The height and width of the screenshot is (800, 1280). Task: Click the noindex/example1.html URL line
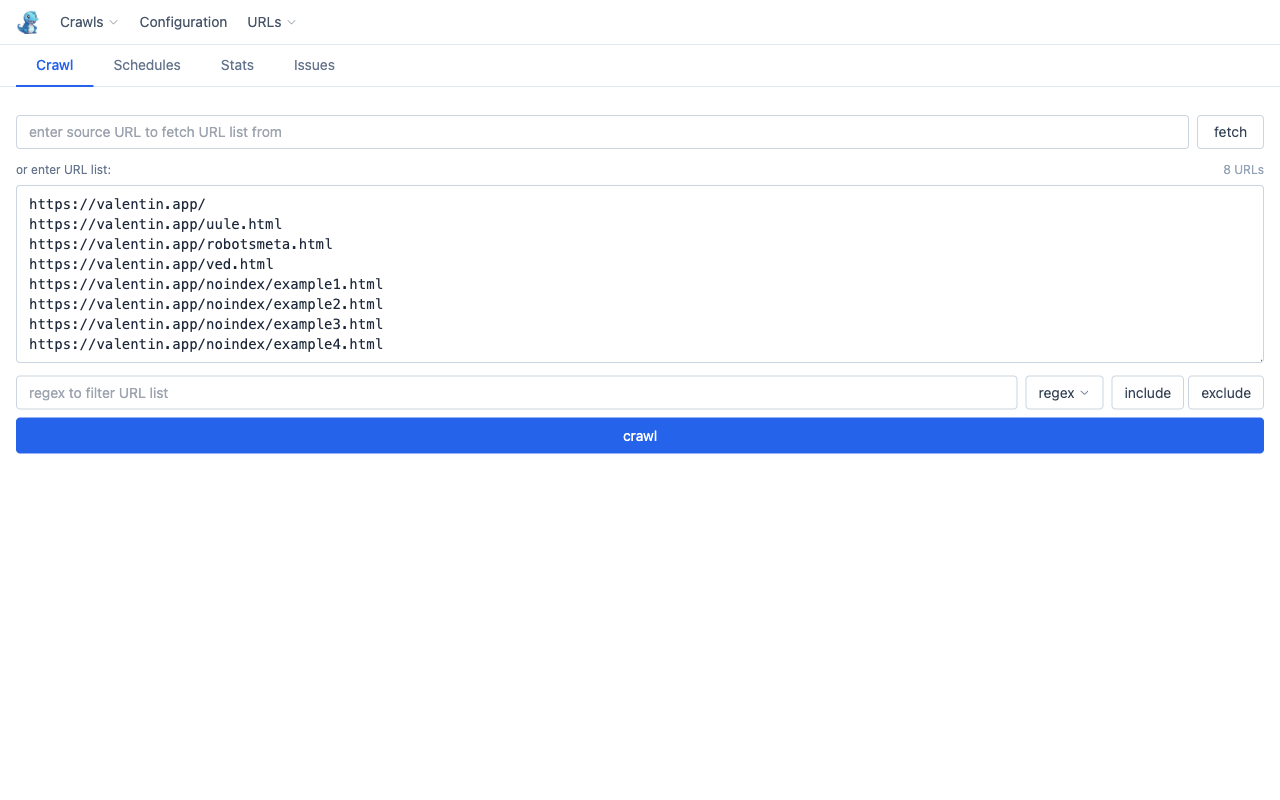coord(206,284)
